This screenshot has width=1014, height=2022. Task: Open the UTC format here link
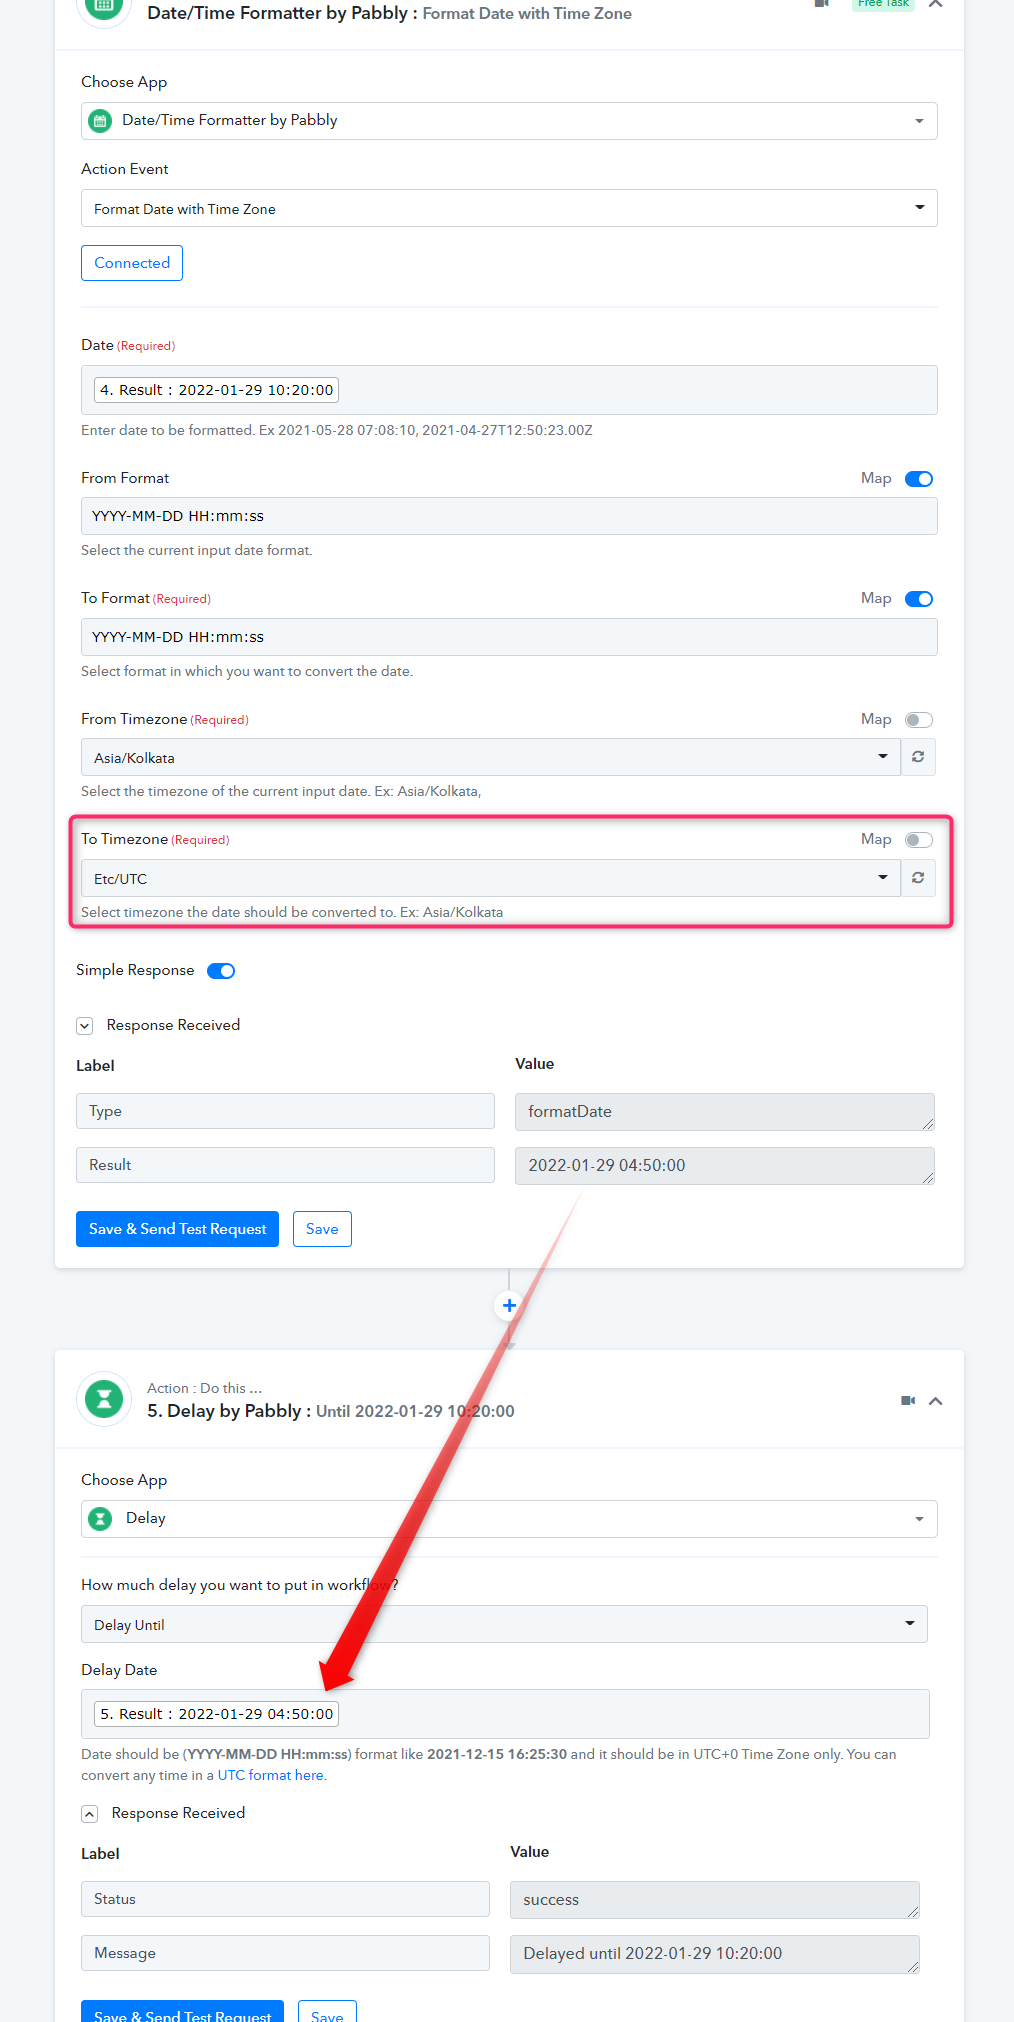click(271, 1775)
